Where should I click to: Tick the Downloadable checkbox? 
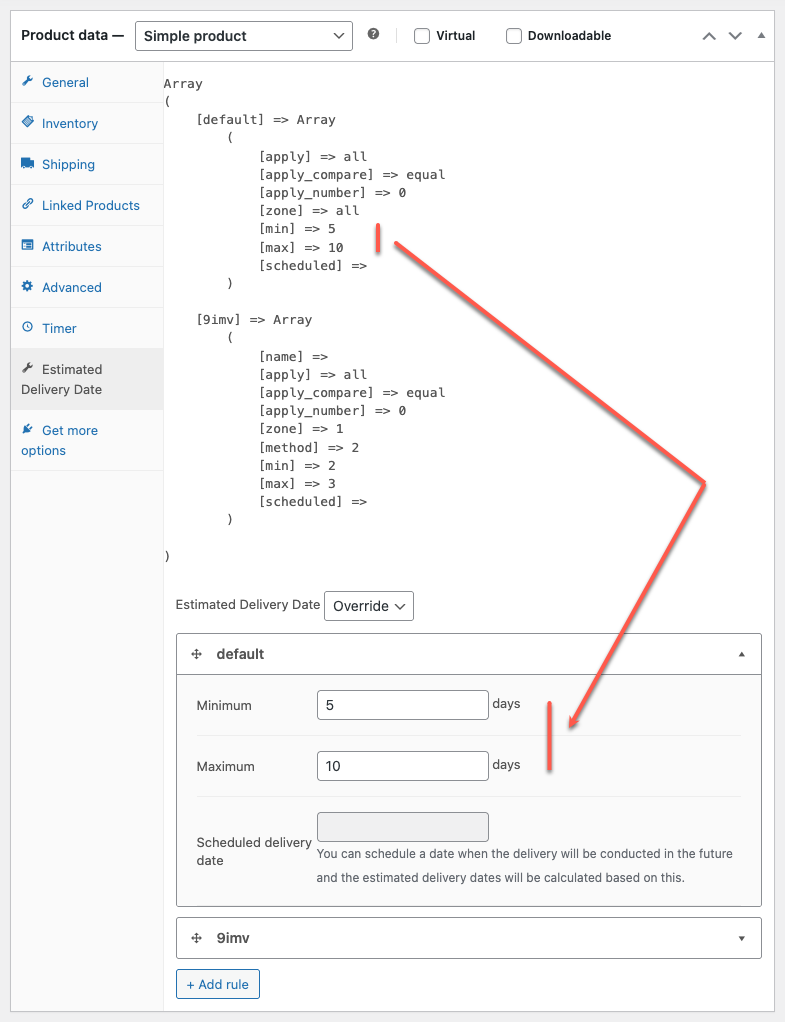[514, 36]
